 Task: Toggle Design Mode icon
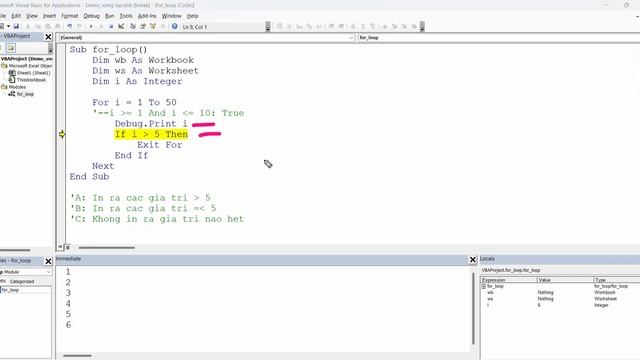point(121,27)
